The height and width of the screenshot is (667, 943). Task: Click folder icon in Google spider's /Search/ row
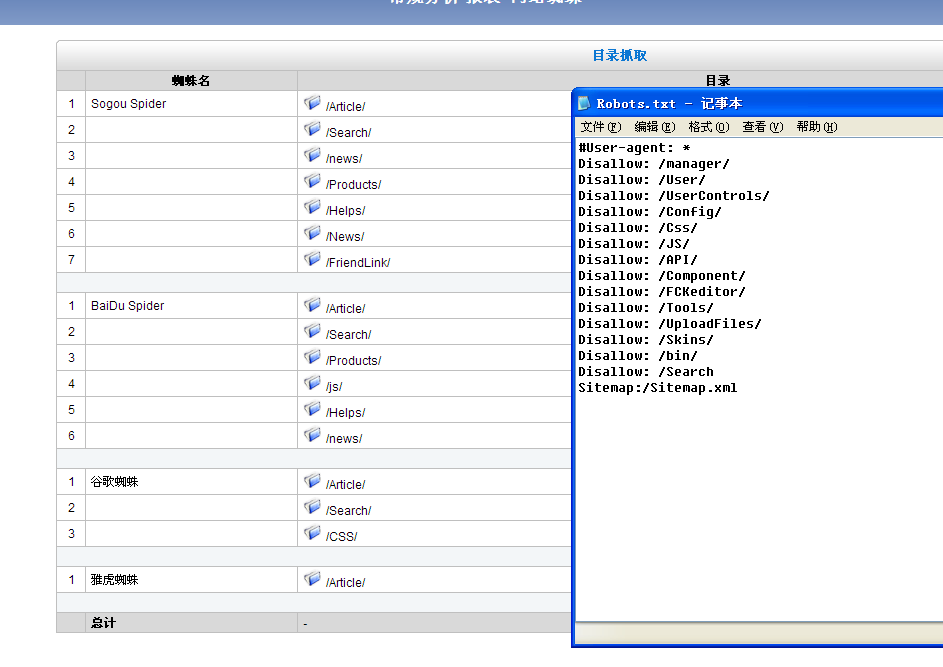312,507
